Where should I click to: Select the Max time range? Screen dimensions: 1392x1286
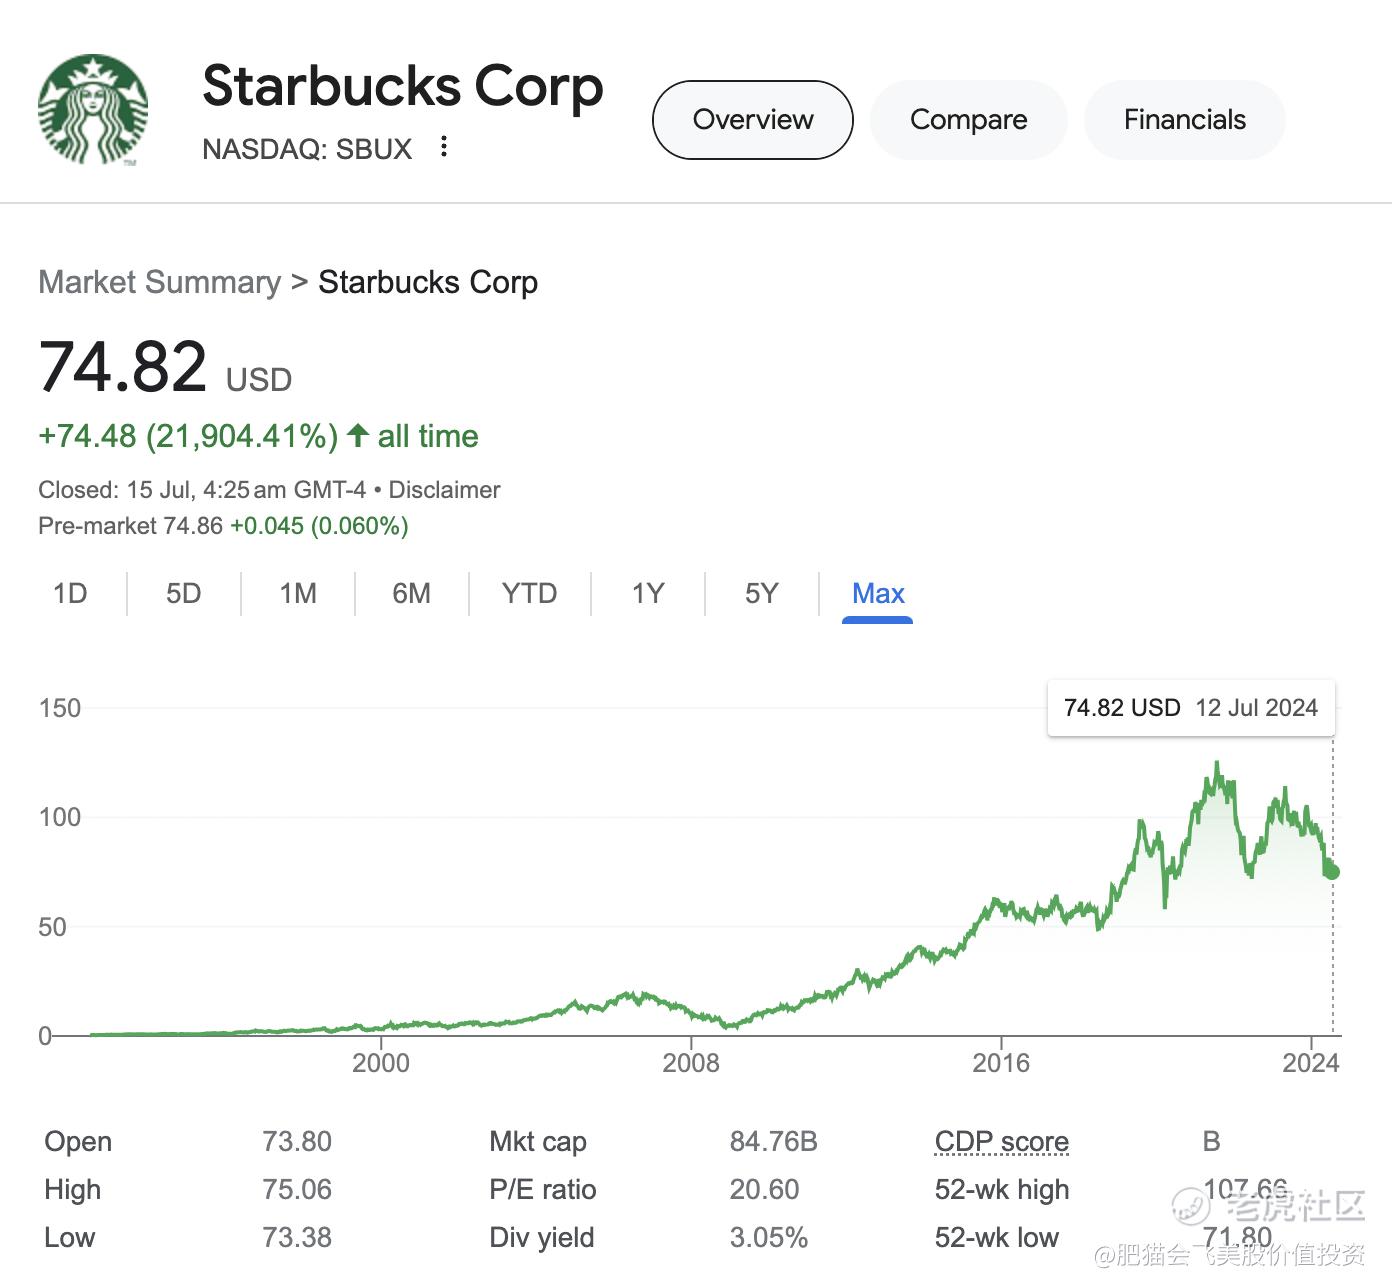tap(878, 594)
